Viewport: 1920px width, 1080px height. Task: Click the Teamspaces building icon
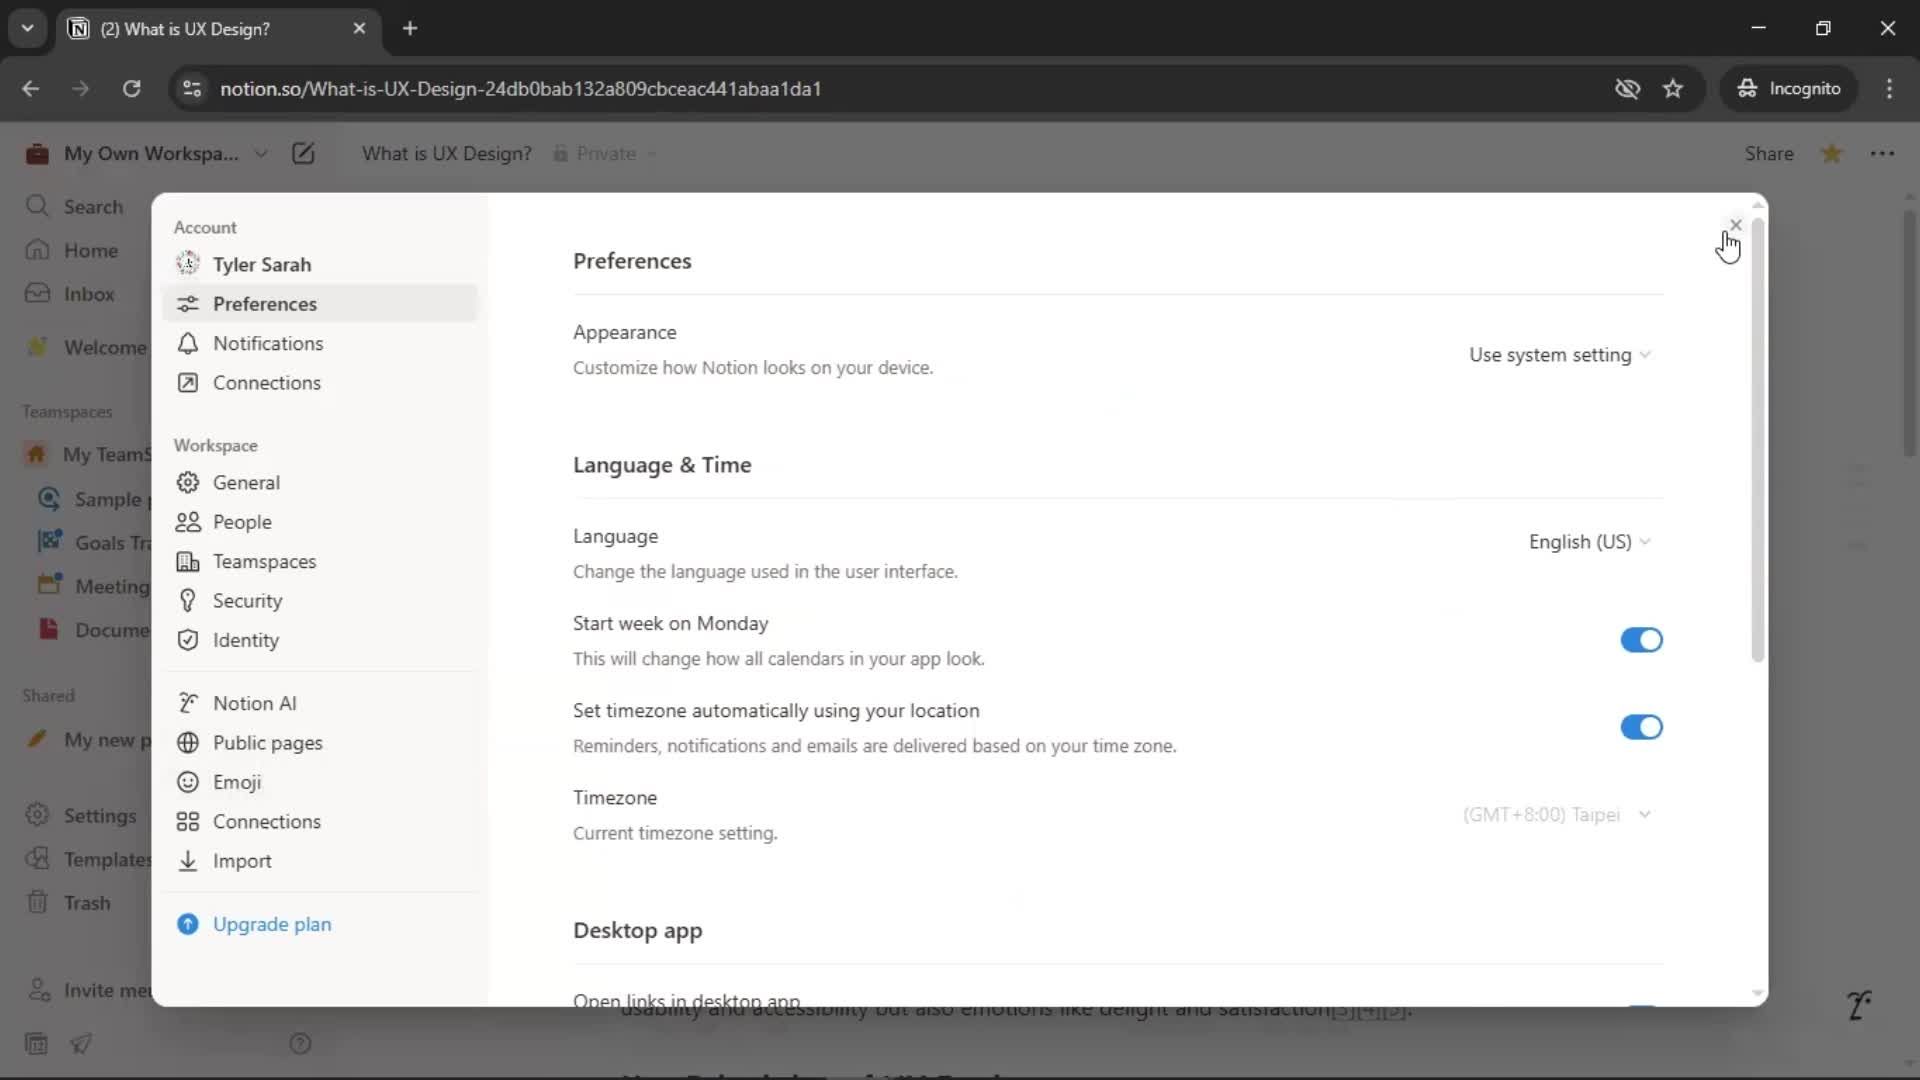click(187, 561)
